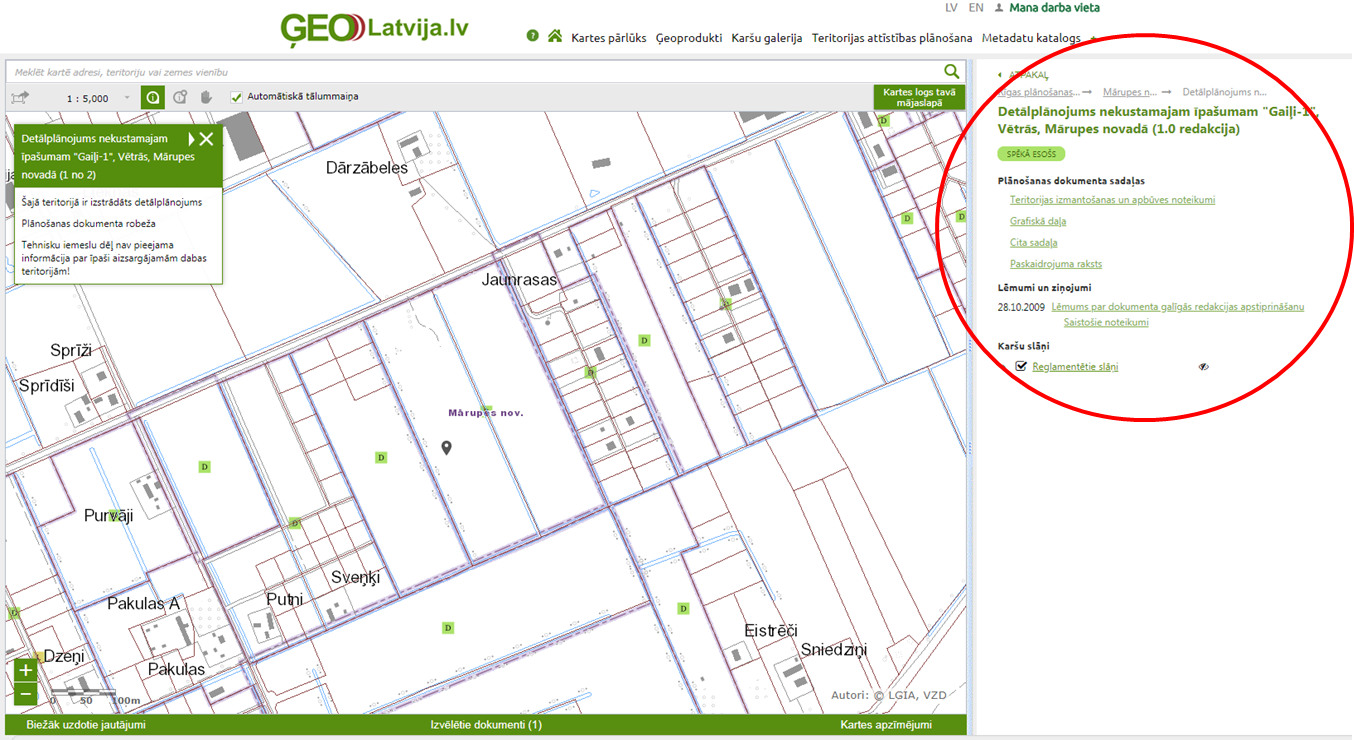Open Paskaidrojuma raksts link

point(1056,264)
